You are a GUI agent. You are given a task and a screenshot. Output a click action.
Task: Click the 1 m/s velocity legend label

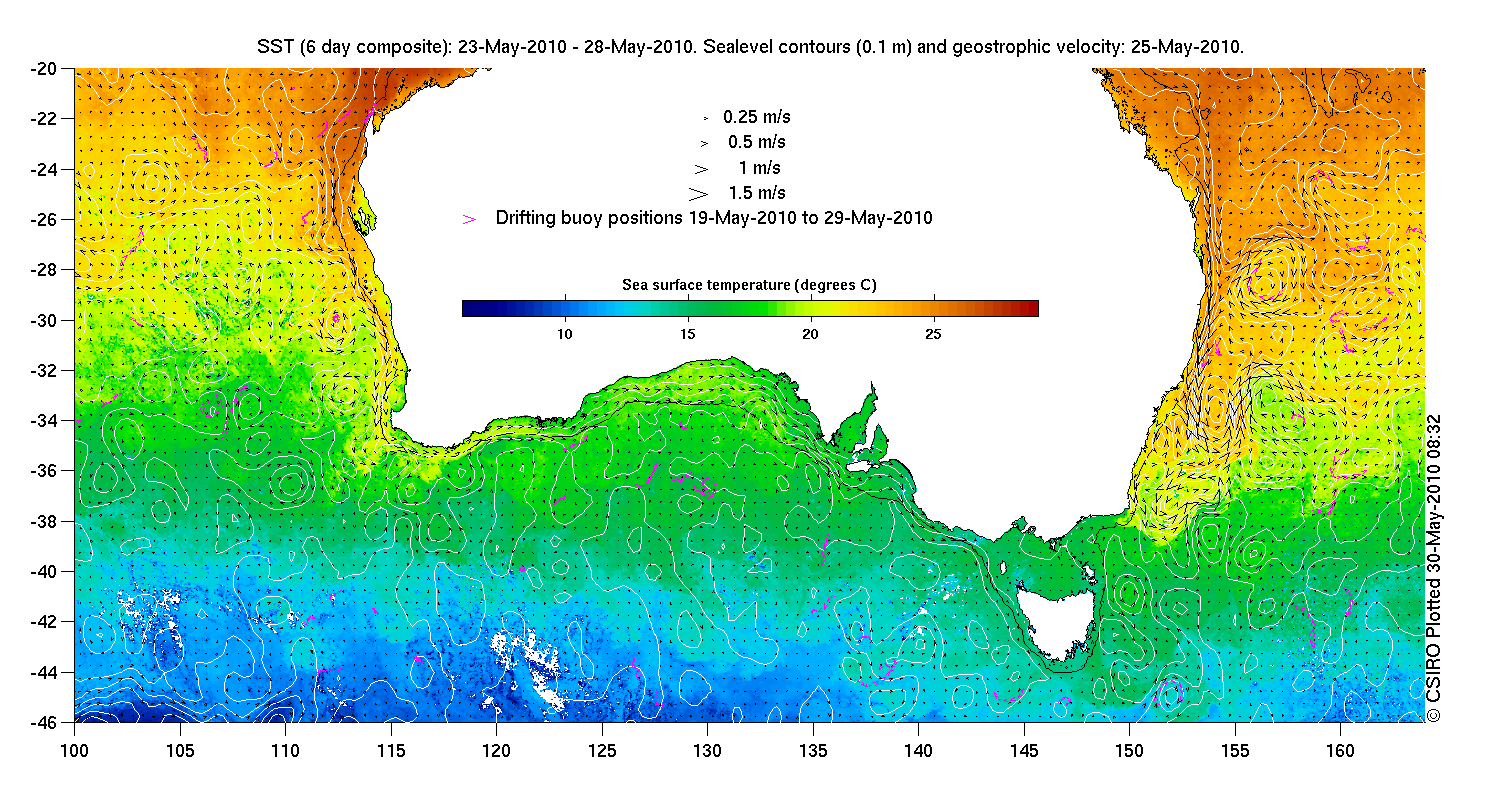[x=759, y=167]
